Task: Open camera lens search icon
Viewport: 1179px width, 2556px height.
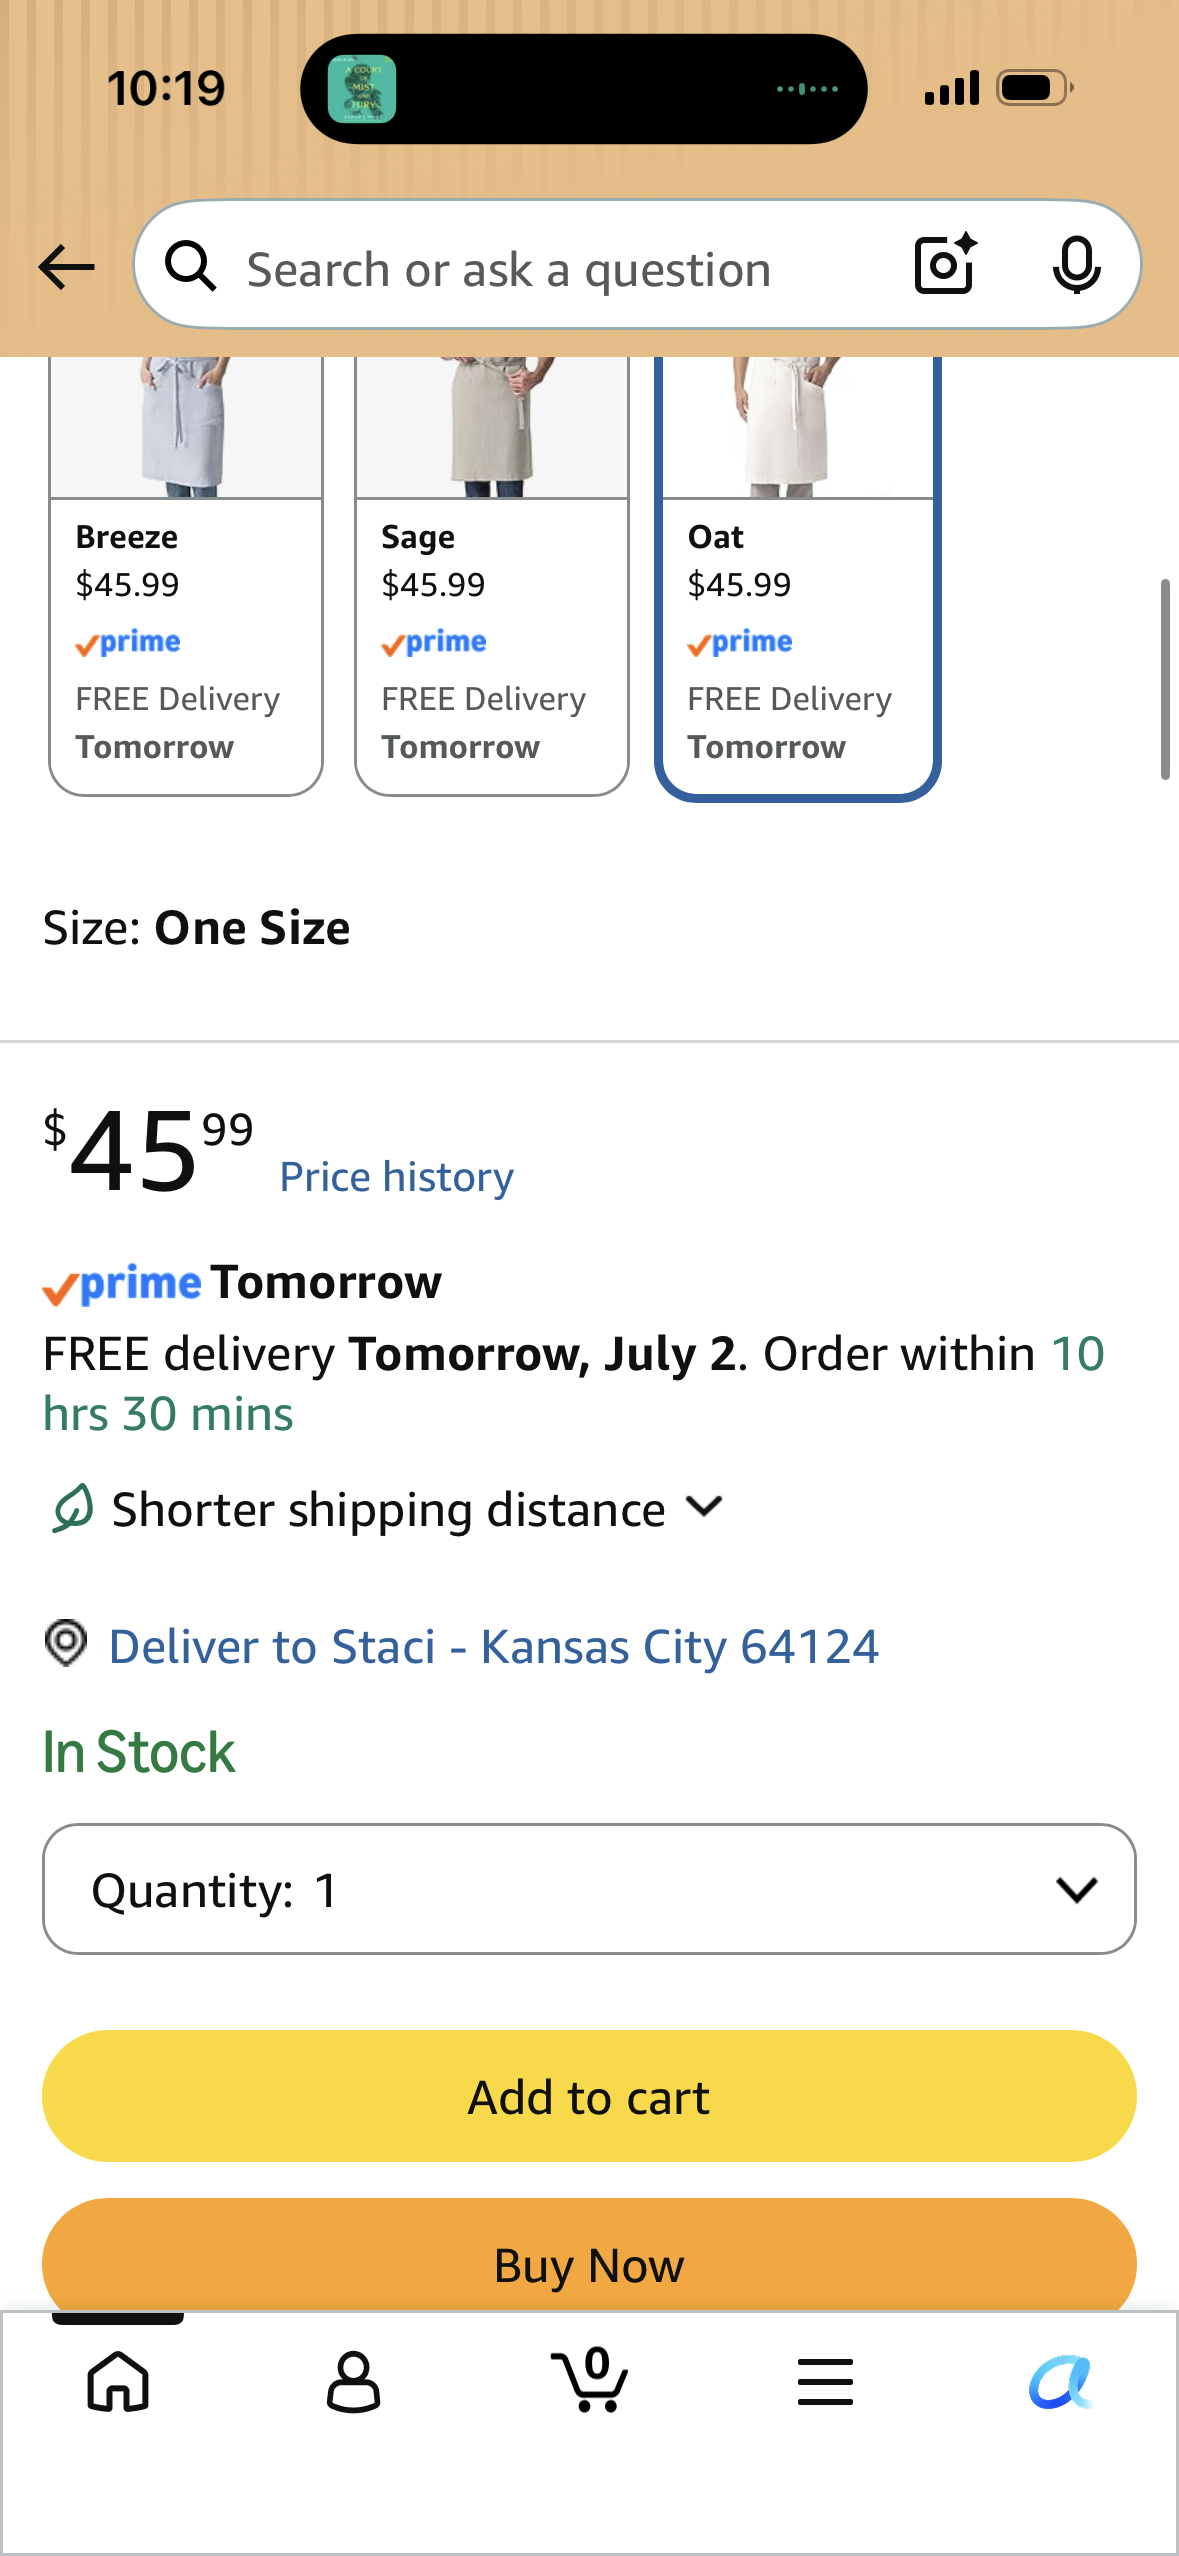Action: click(x=946, y=264)
